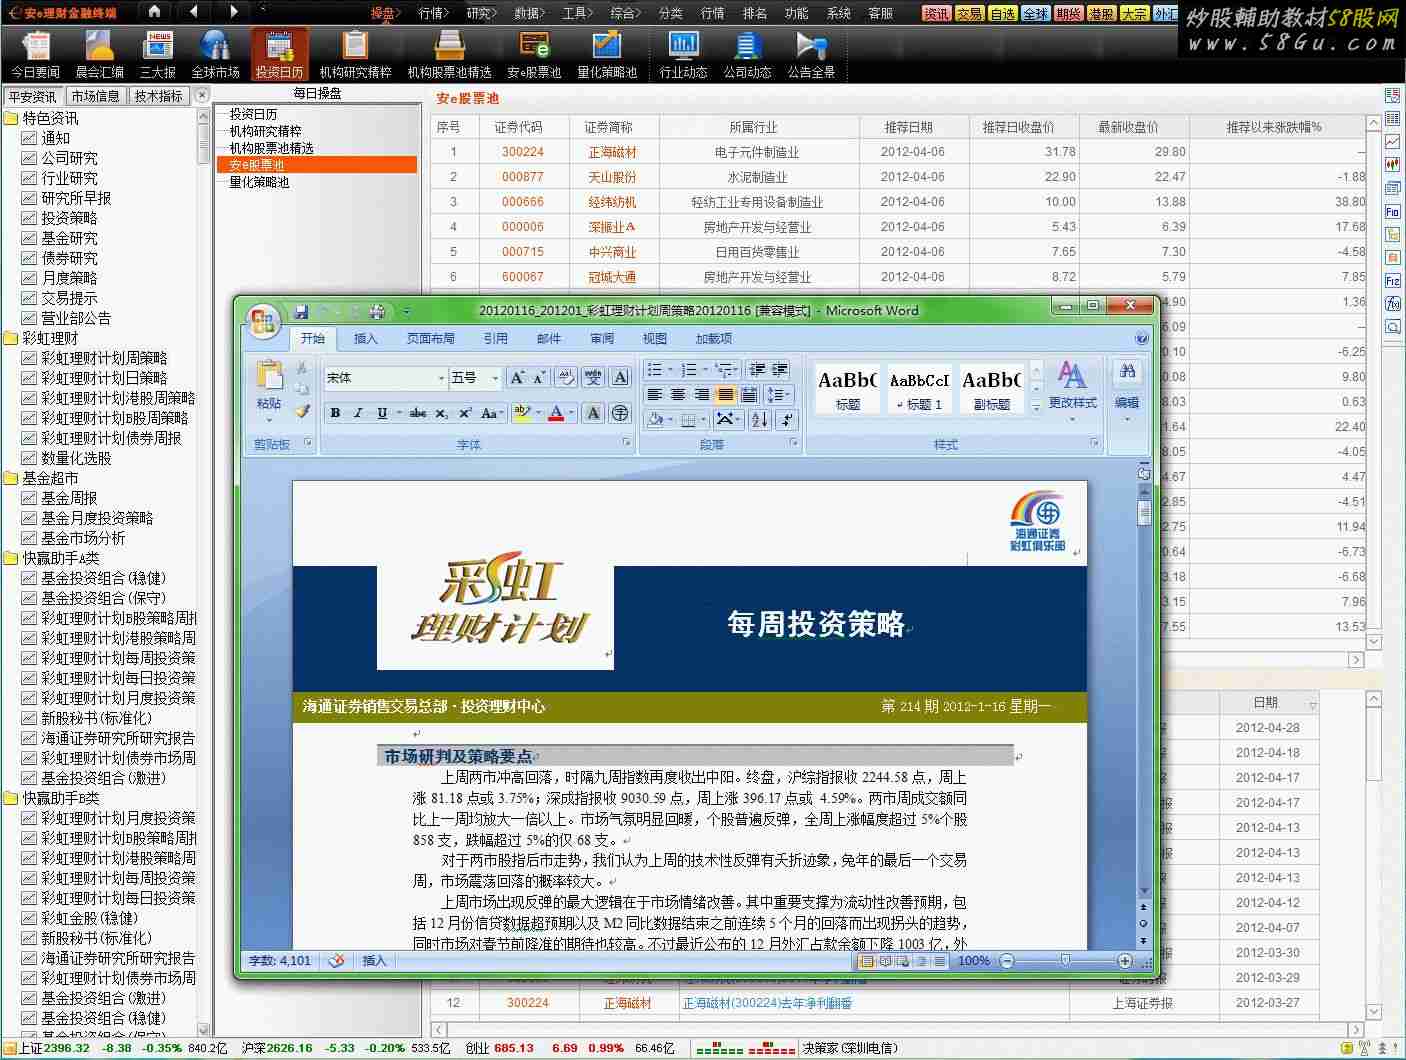Apply italic formatting in Word

click(x=358, y=413)
